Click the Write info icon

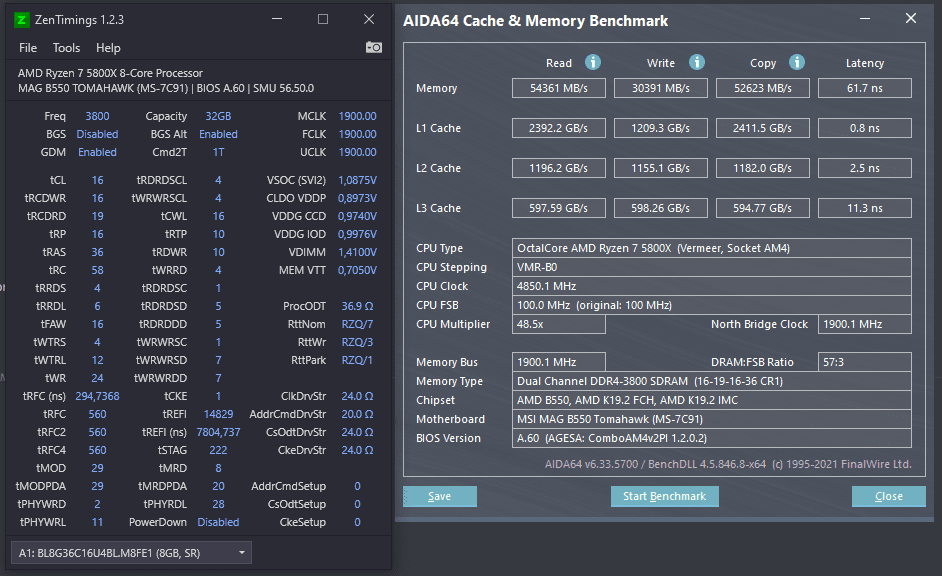(697, 62)
